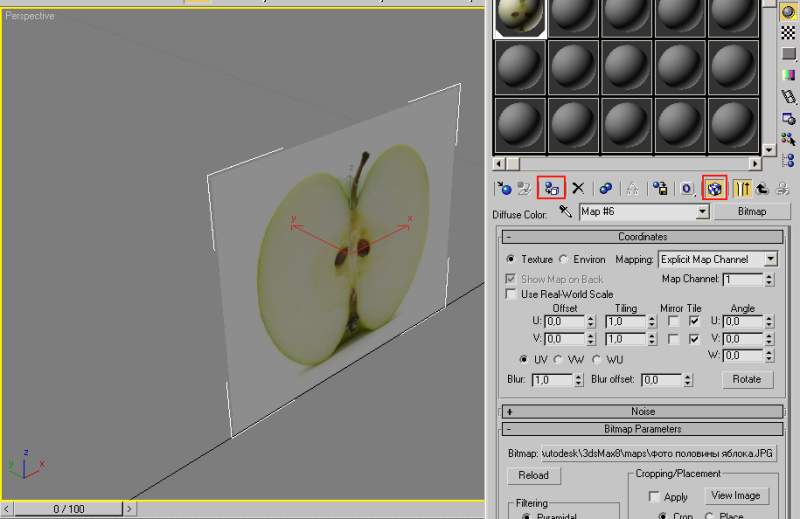The image size is (800, 519).
Task: Check the V Mirror checkbox
Action: click(x=673, y=339)
